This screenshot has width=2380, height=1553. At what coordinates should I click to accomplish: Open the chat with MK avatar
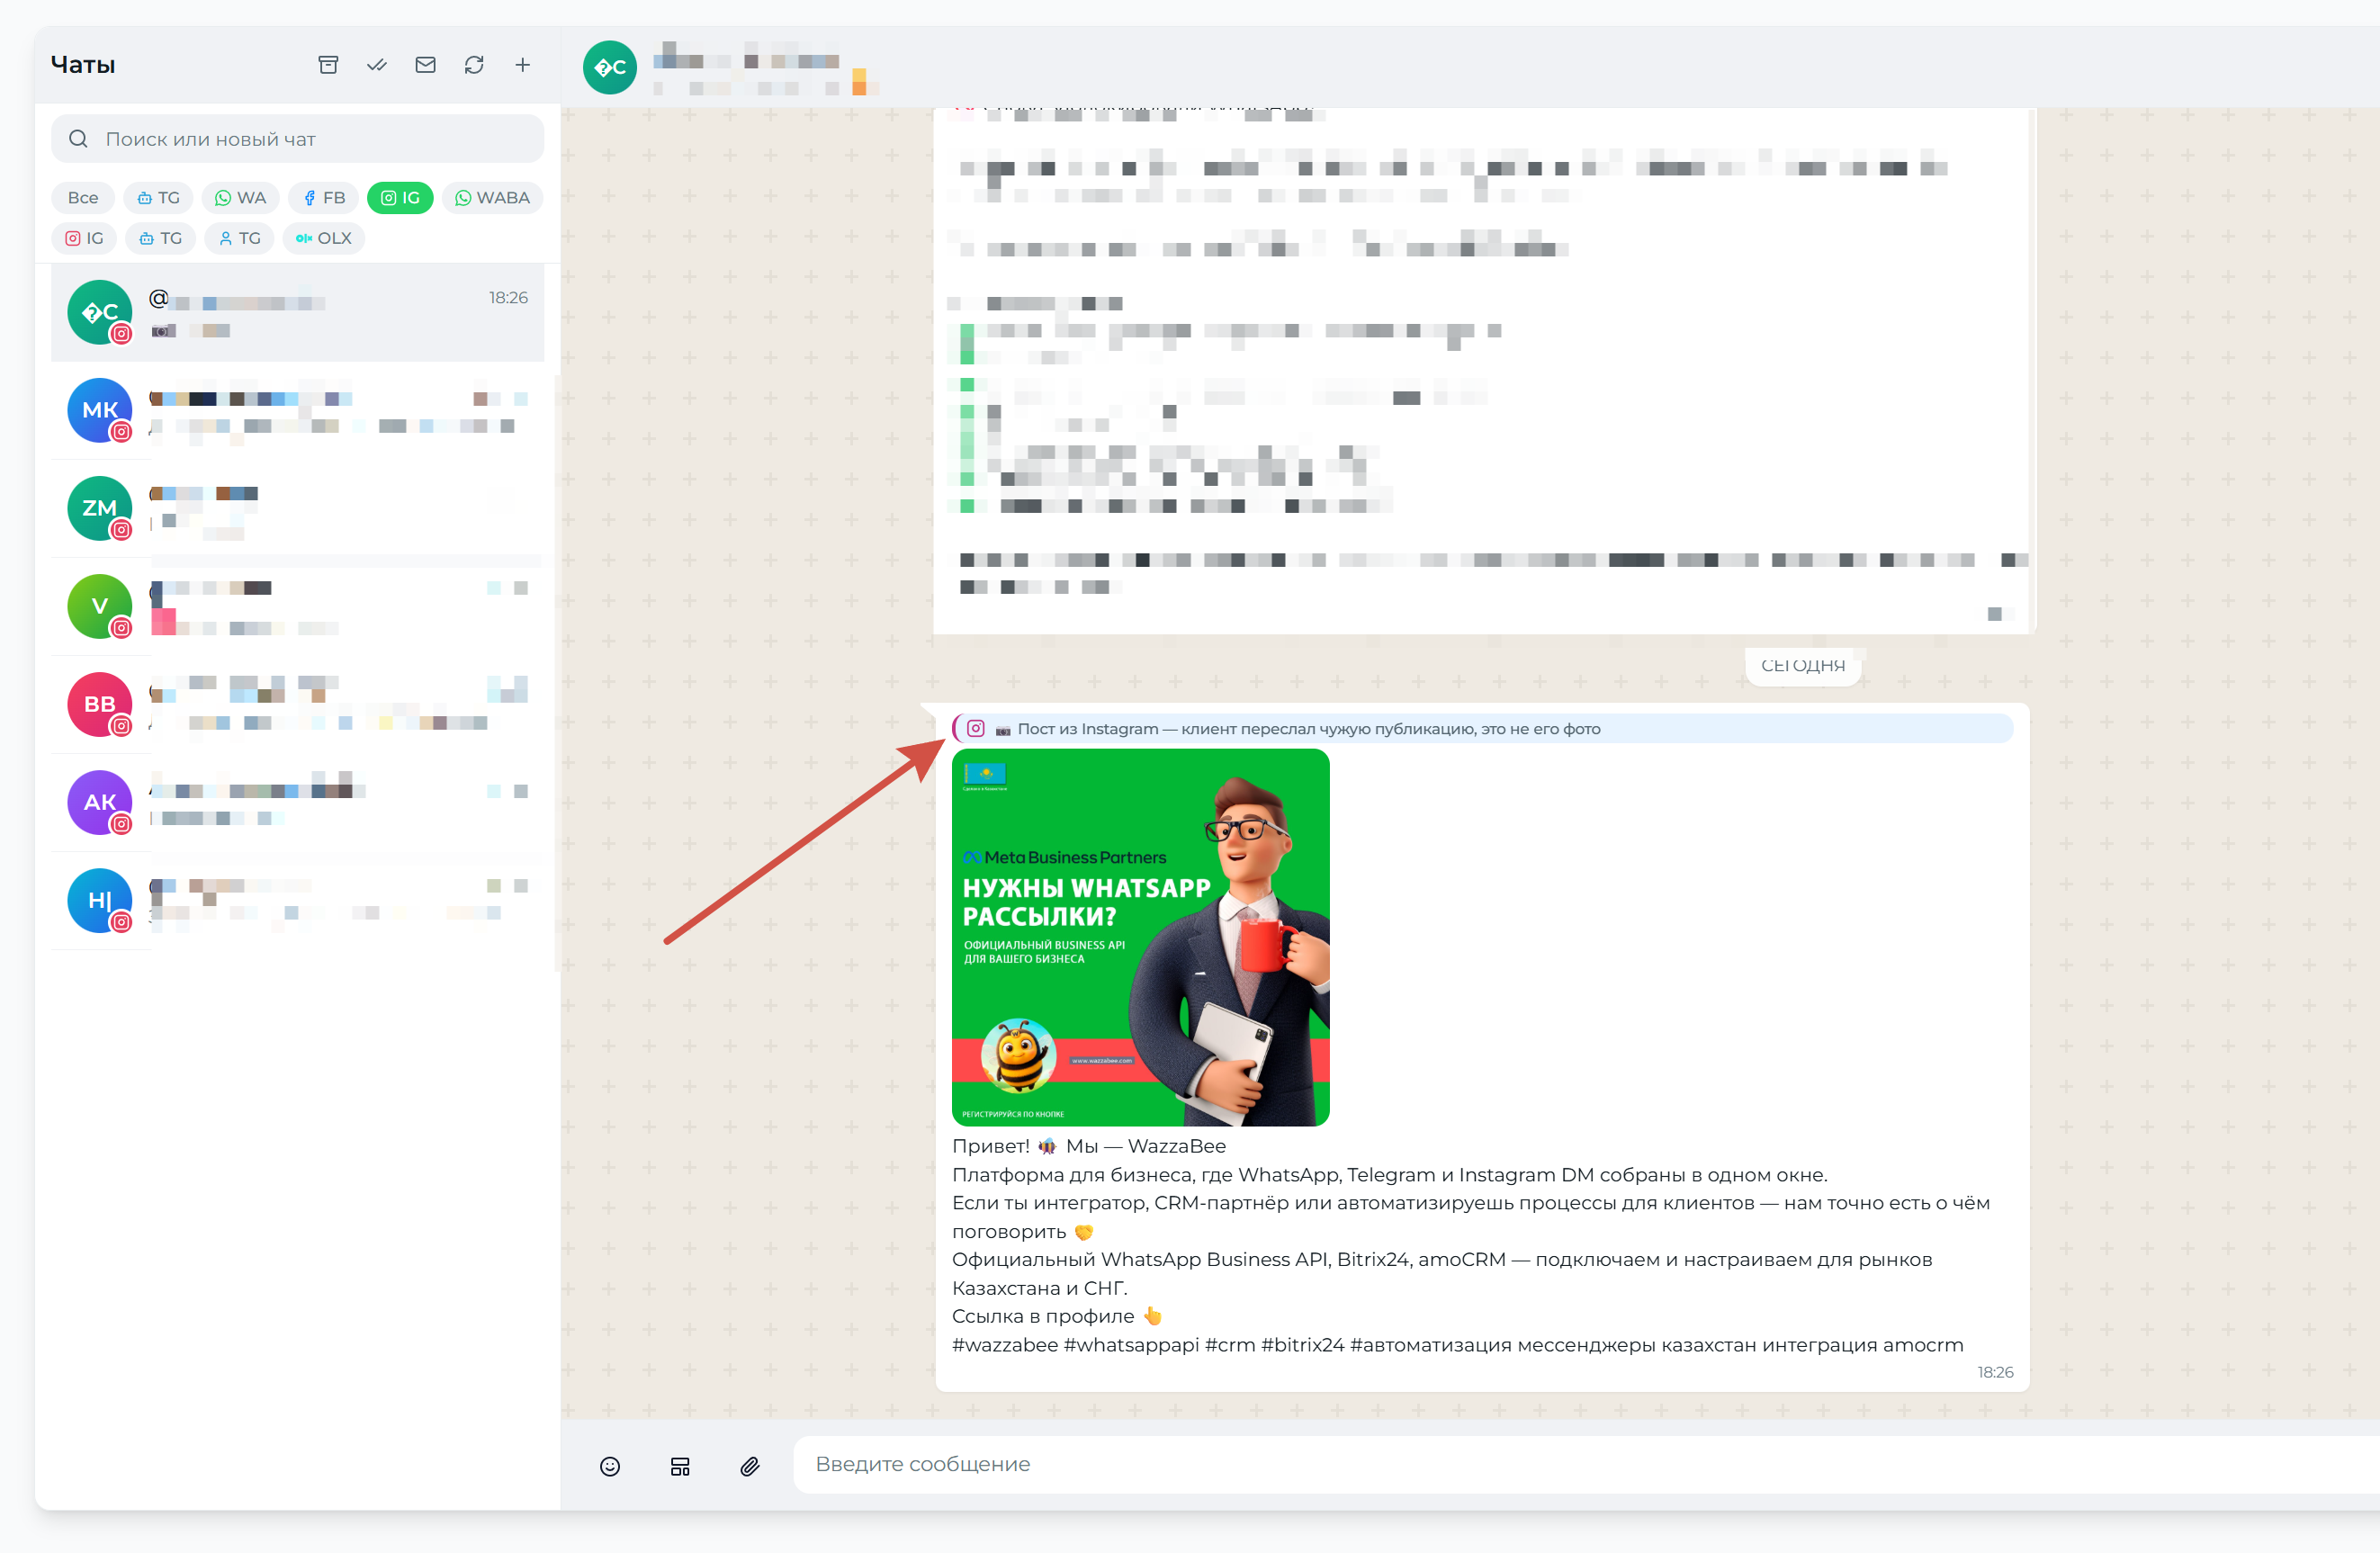coord(298,411)
